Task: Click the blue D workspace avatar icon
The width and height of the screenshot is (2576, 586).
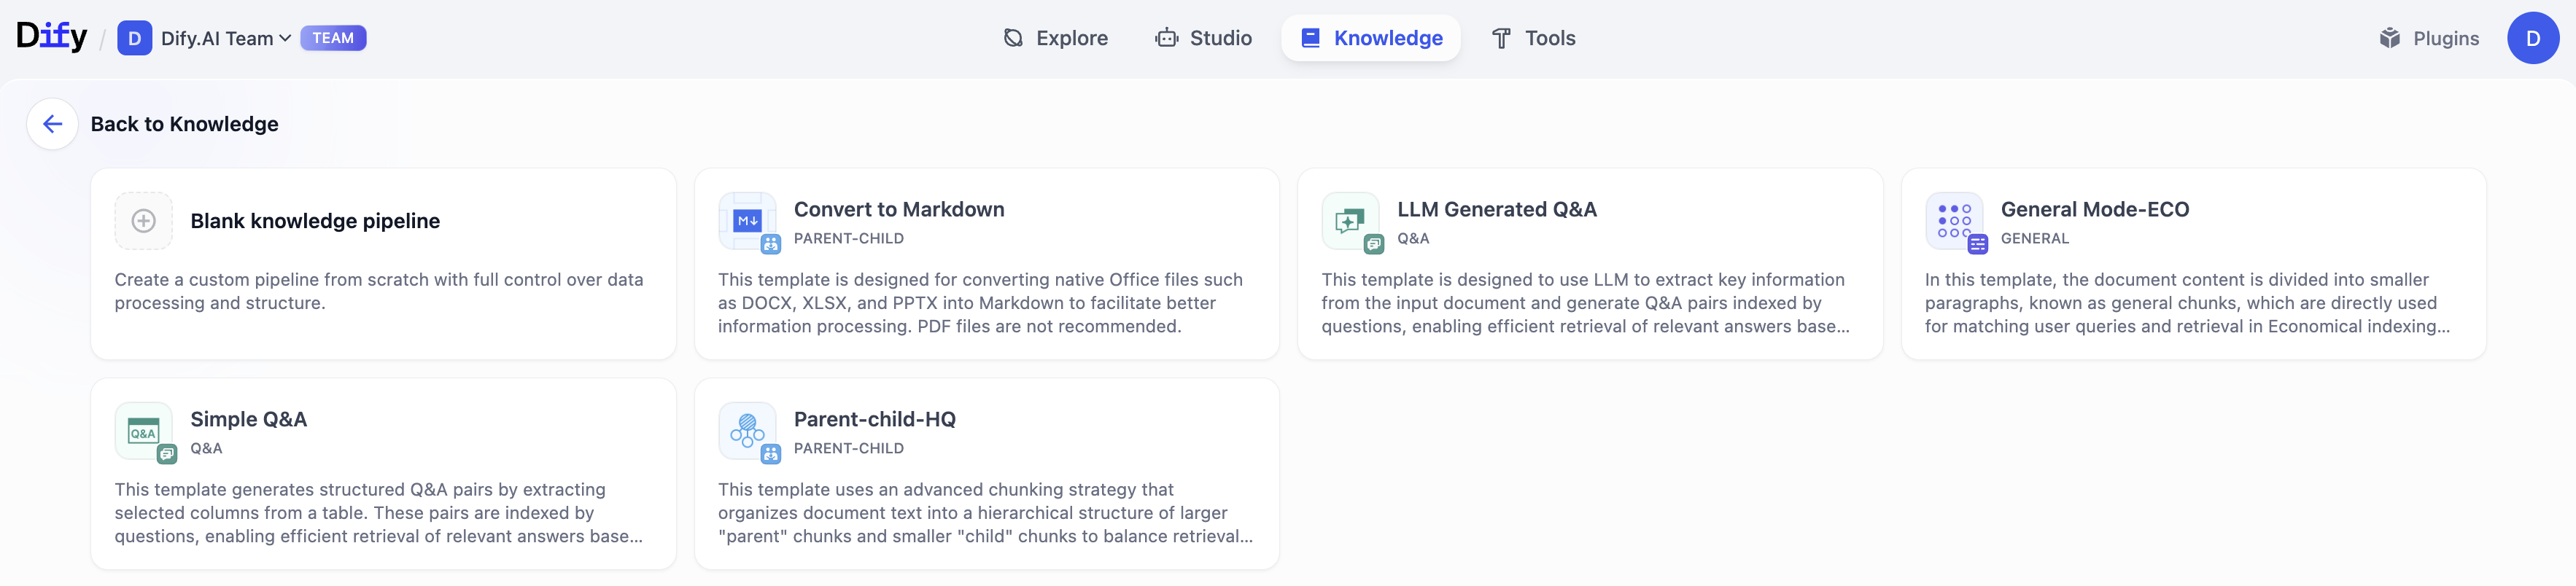Action: 134,38
